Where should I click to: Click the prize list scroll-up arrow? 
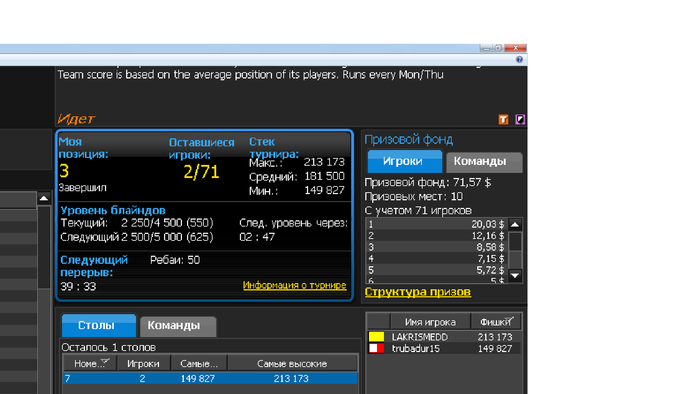(515, 224)
